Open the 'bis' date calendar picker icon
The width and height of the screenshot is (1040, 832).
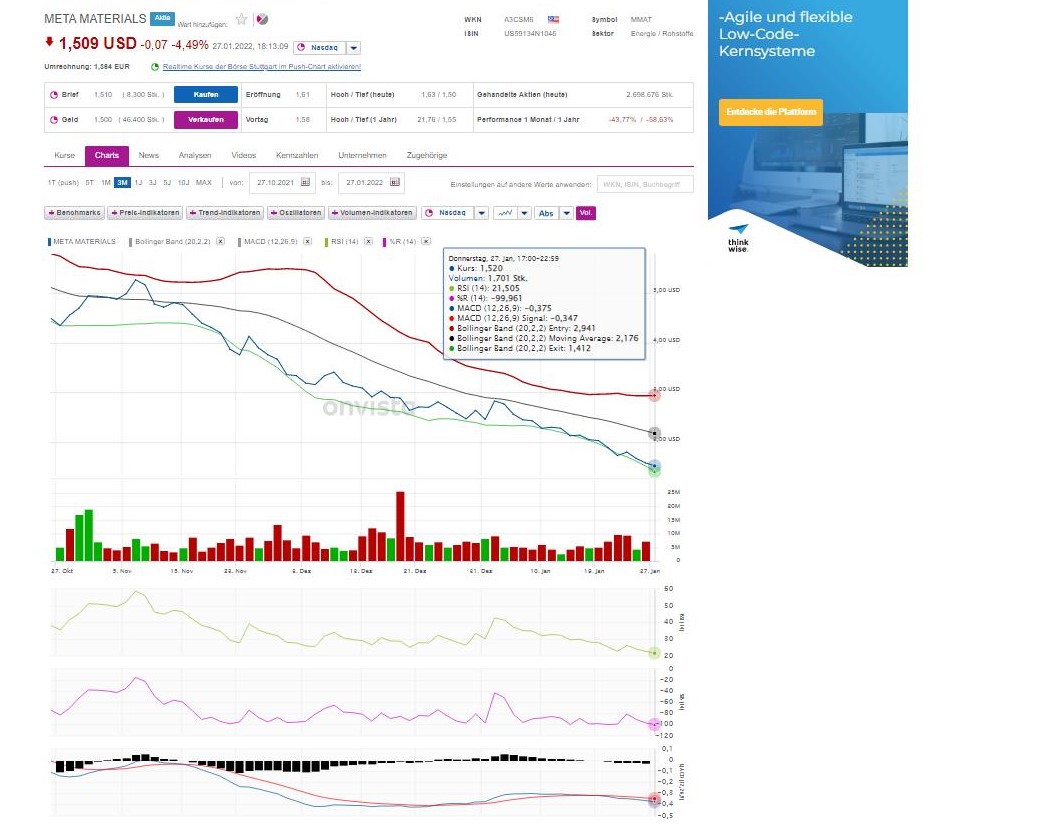(x=395, y=183)
